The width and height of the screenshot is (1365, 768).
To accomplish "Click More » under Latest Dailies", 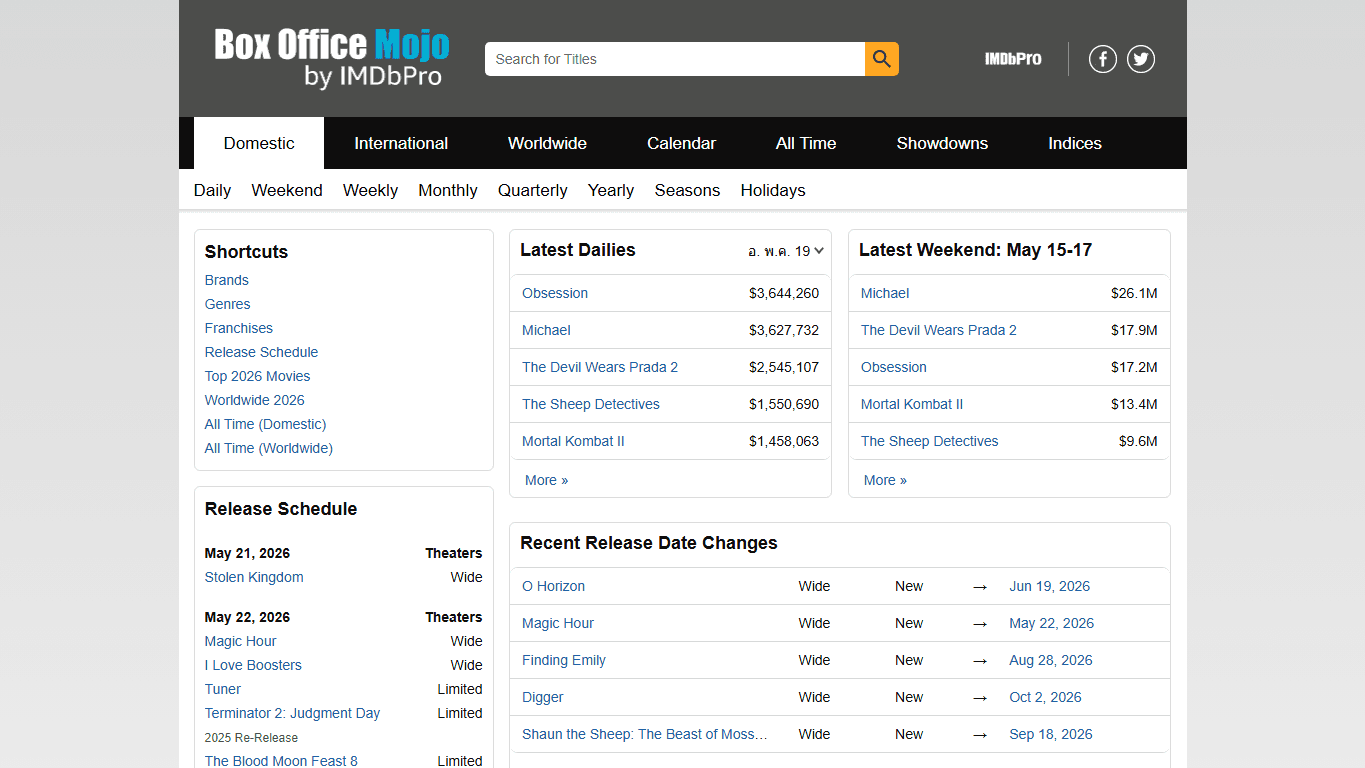I will point(546,480).
